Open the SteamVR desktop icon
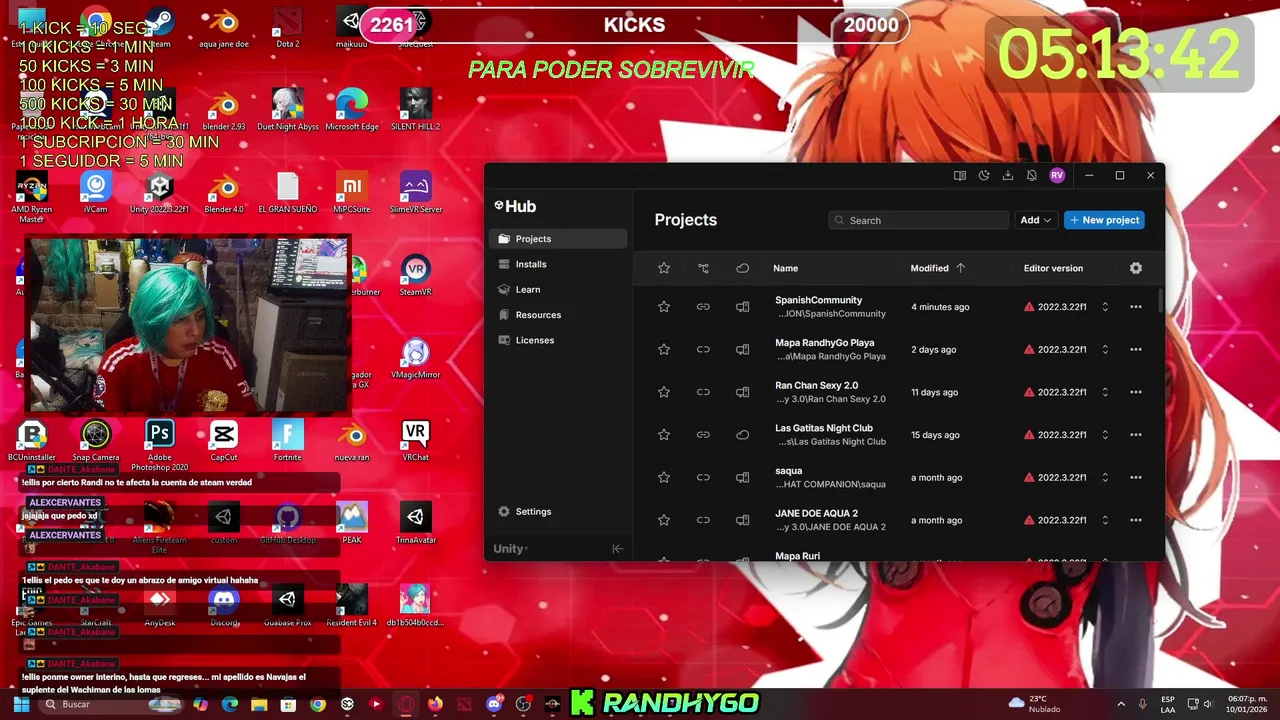This screenshot has width=1280, height=720. coord(415,276)
